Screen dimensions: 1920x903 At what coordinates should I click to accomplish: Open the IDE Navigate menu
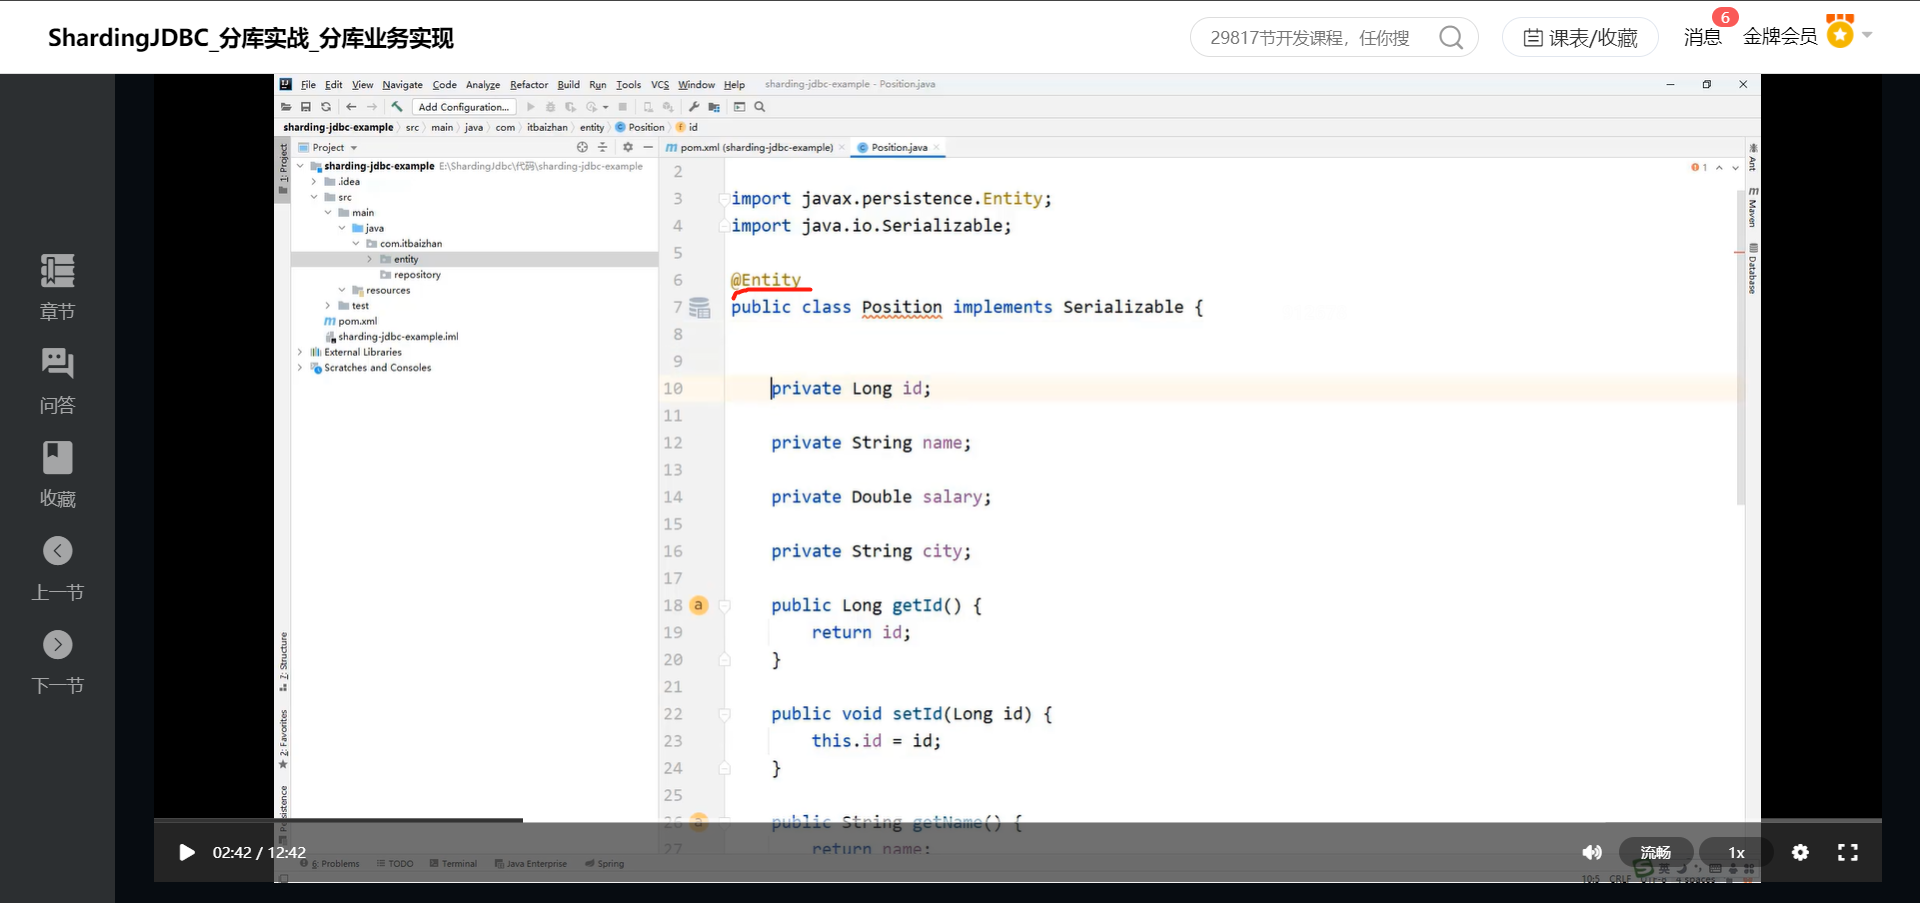402,85
